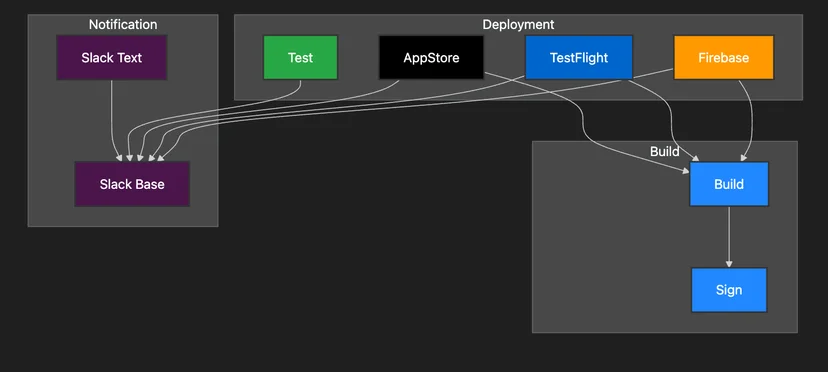This screenshot has height=372, width=828.
Task: Select the Slack Base node
Action: click(x=132, y=184)
